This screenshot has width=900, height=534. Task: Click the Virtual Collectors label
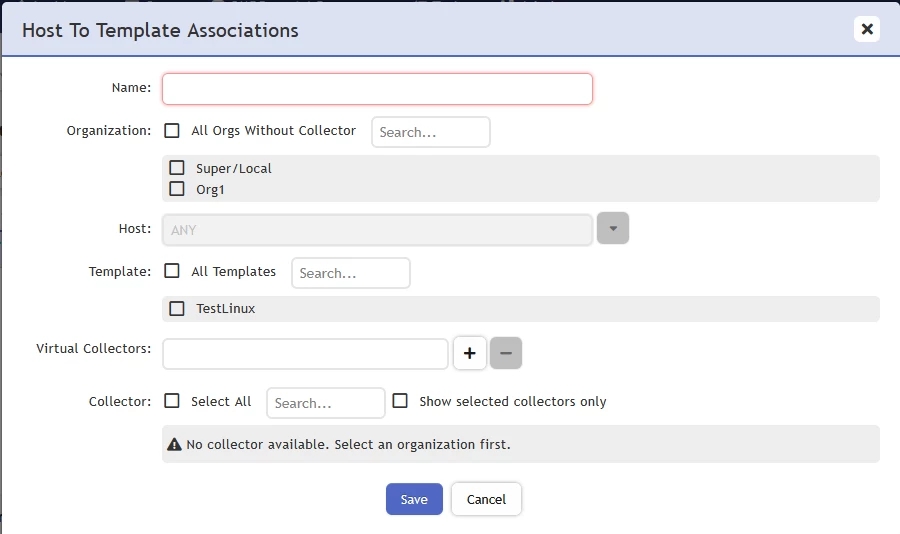pos(94,349)
